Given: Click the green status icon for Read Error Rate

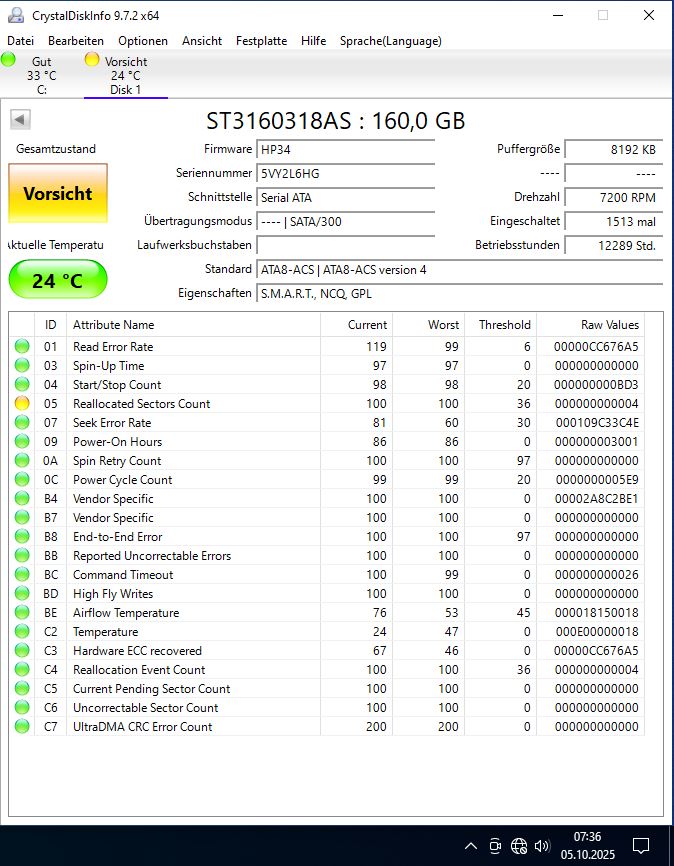Looking at the screenshot, I should pos(22,346).
